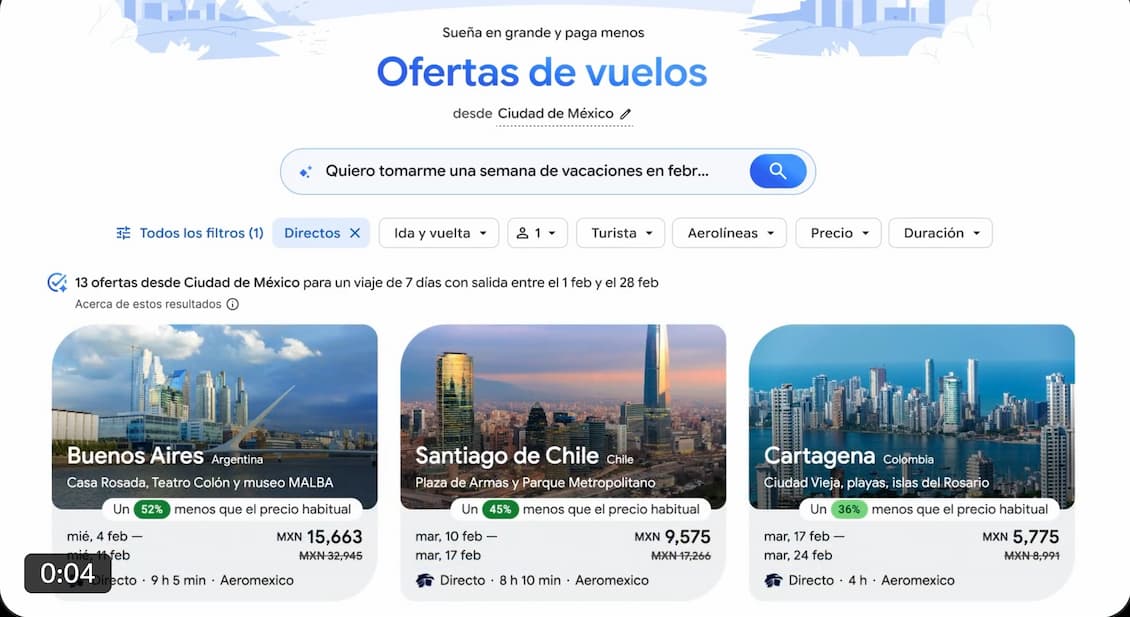1130x617 pixels.
Task: Open the passenger count dropdown
Action: pyautogui.click(x=538, y=233)
